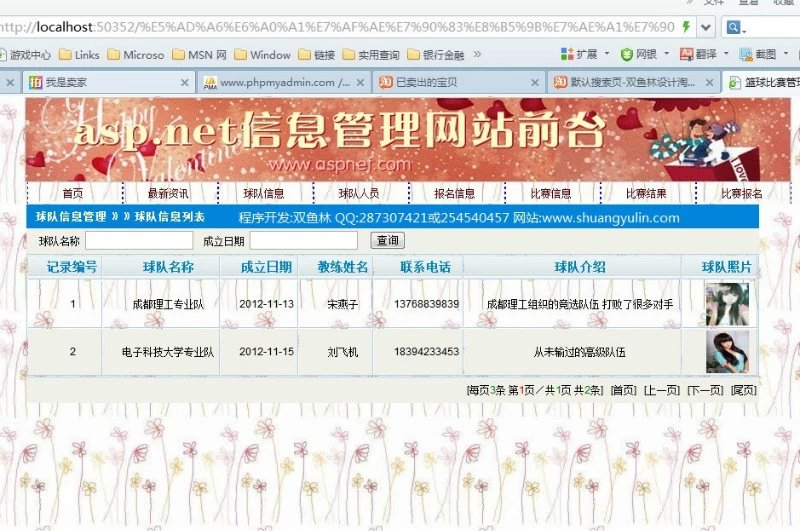Open the Microso bookmark folder
The height and width of the screenshot is (531, 800).
click(x=136, y=55)
